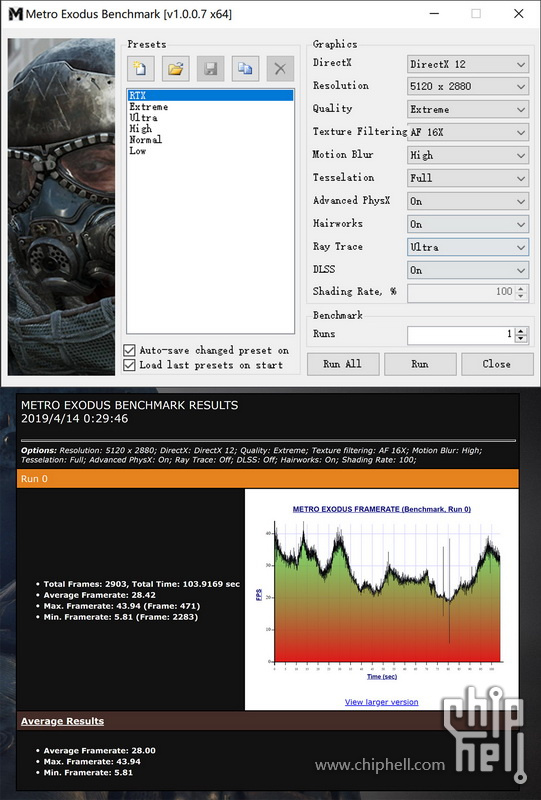Click the 2019/4/14 0:29:46 timestamp
541x800 pixels.
click(75, 419)
